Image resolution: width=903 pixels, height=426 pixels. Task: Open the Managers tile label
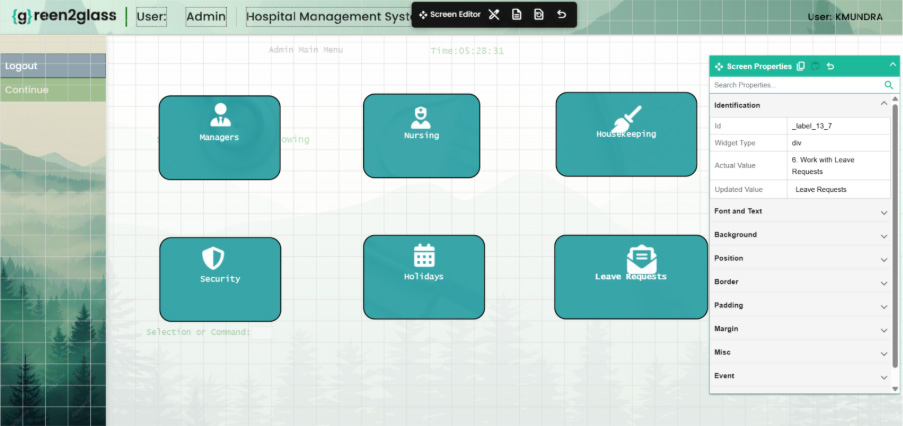pos(219,138)
